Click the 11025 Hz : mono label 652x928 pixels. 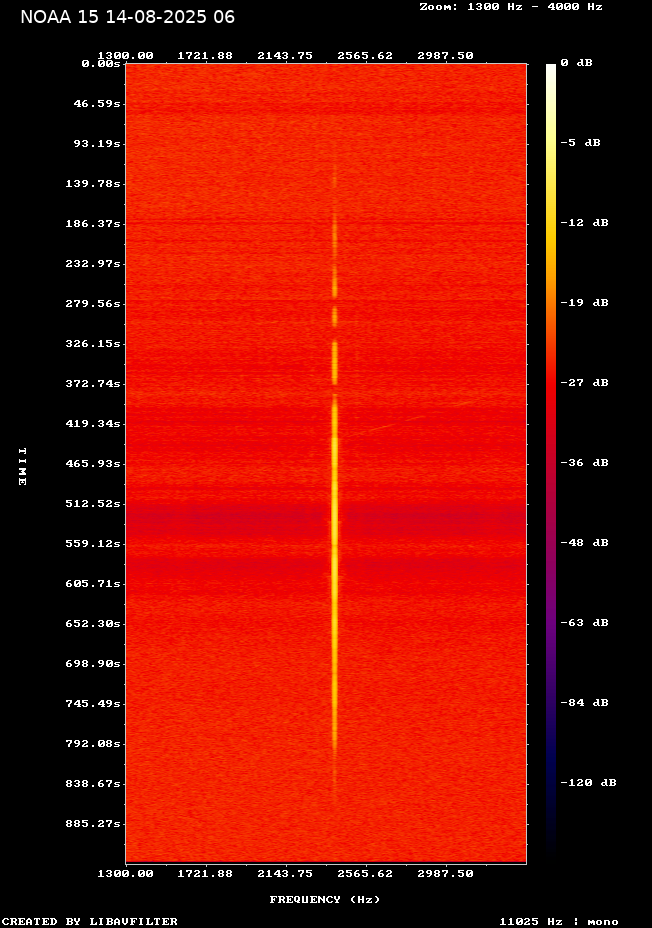(559, 921)
